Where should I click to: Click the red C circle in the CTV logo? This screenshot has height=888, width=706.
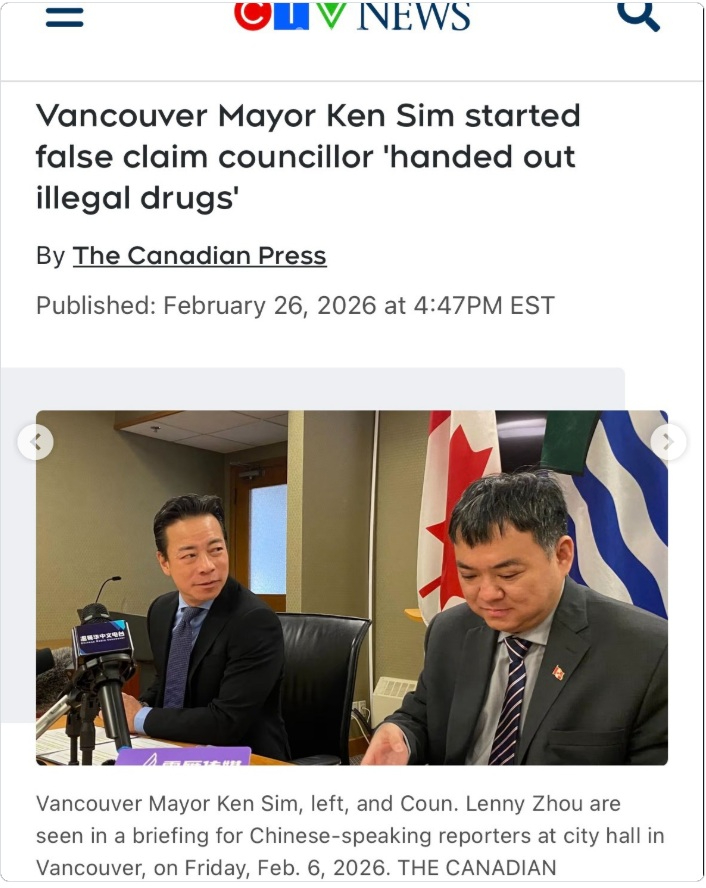(253, 15)
